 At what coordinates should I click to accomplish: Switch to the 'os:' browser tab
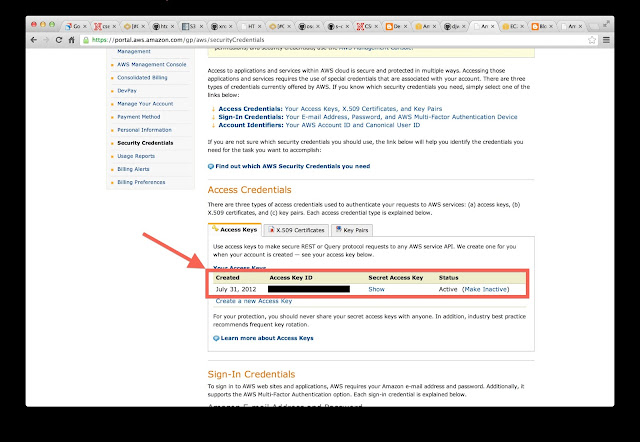pos(309,27)
